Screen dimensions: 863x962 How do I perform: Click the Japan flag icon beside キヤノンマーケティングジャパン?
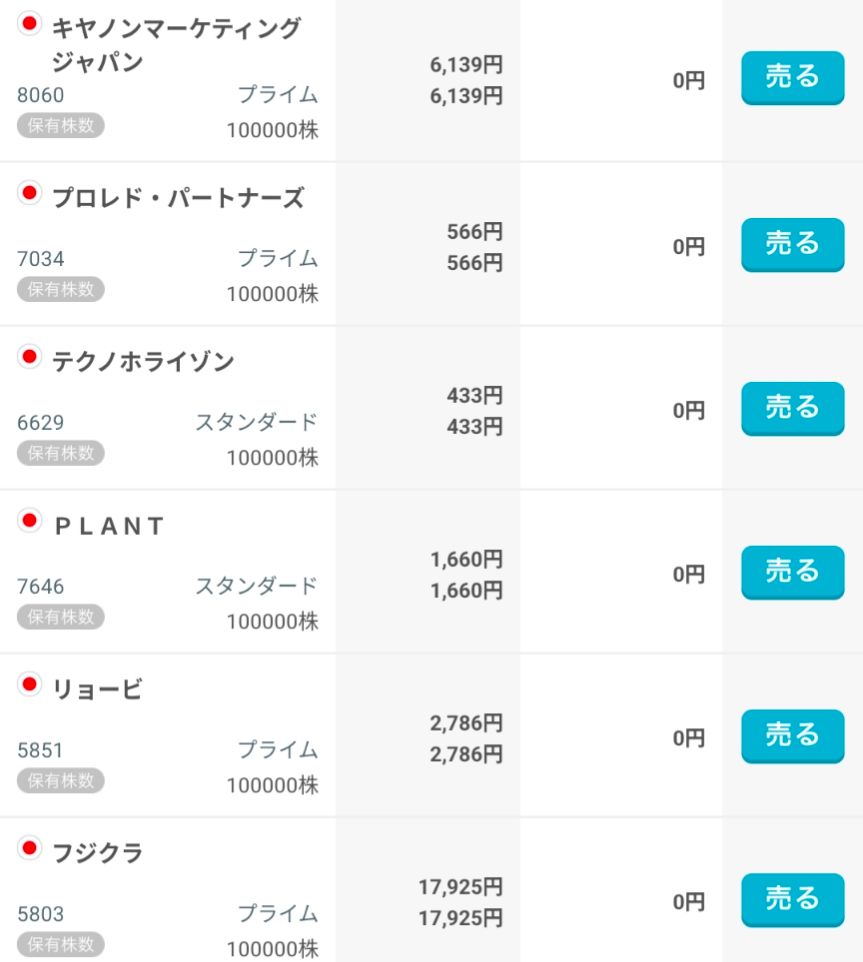coord(30,25)
